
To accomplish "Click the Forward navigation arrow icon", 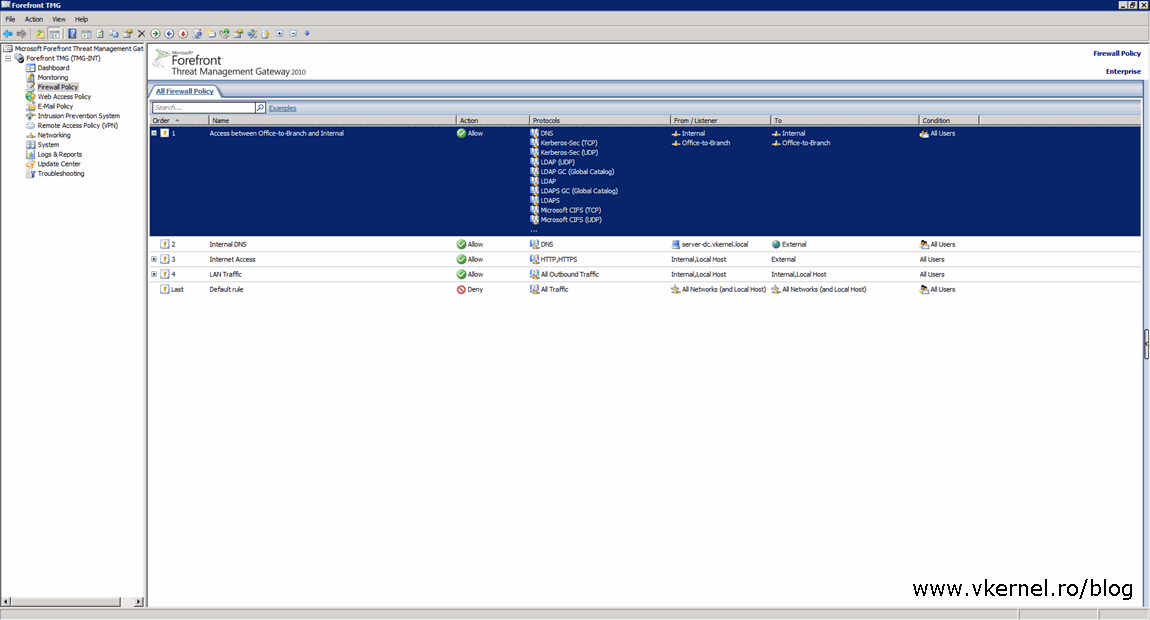I will (21, 33).
